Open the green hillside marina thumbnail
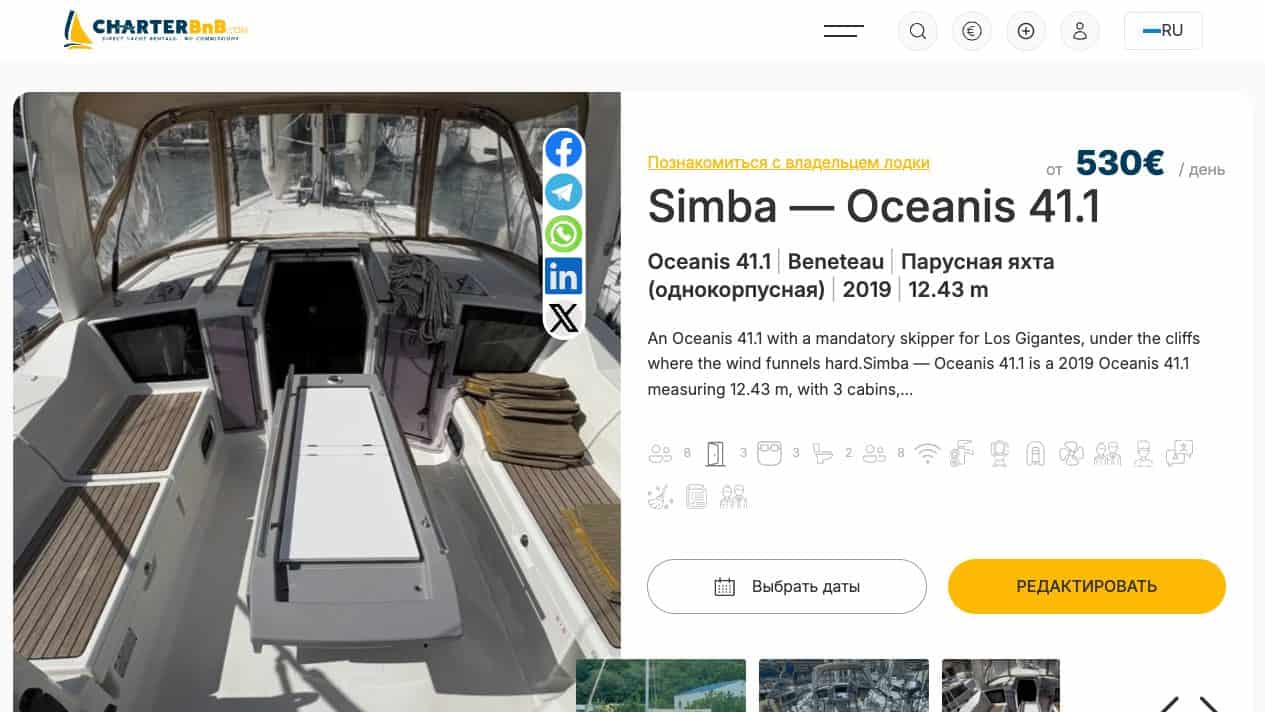 (x=661, y=685)
